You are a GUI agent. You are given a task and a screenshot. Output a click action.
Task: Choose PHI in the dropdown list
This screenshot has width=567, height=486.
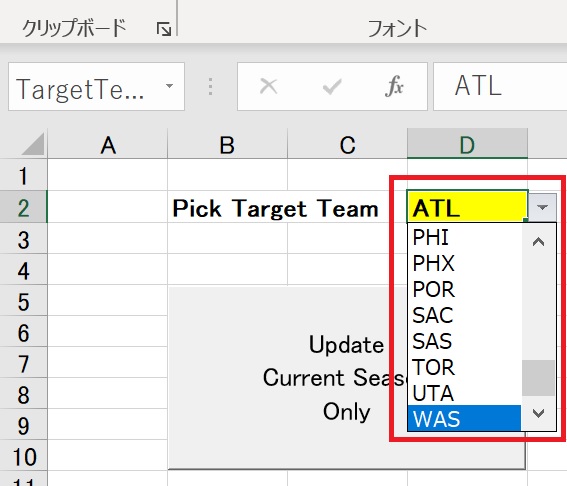tap(464, 237)
